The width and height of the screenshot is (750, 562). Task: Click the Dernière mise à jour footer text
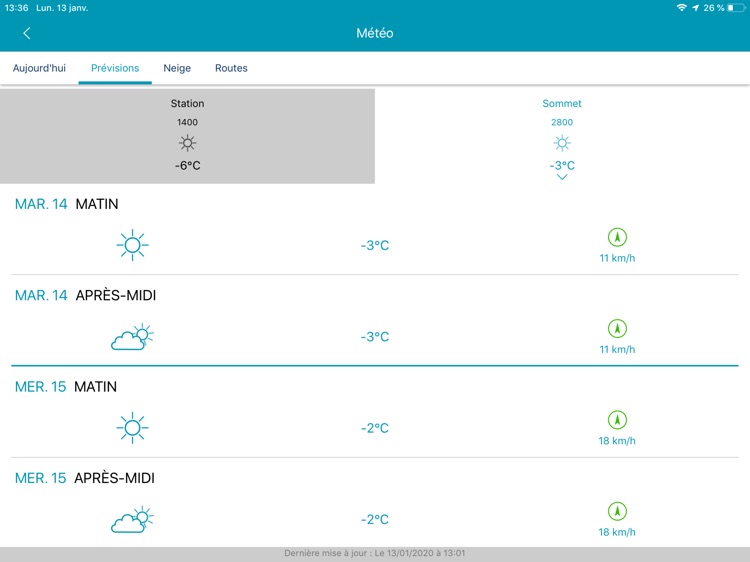pyautogui.click(x=375, y=553)
